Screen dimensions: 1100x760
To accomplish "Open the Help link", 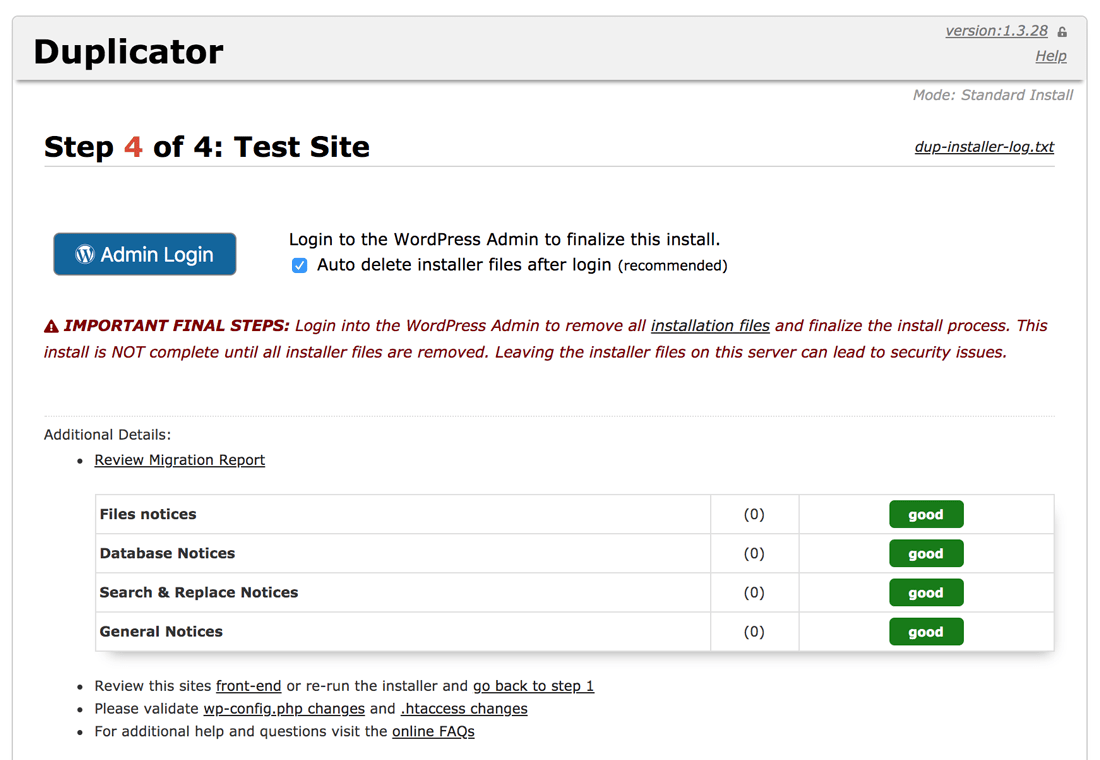I will coord(1051,56).
